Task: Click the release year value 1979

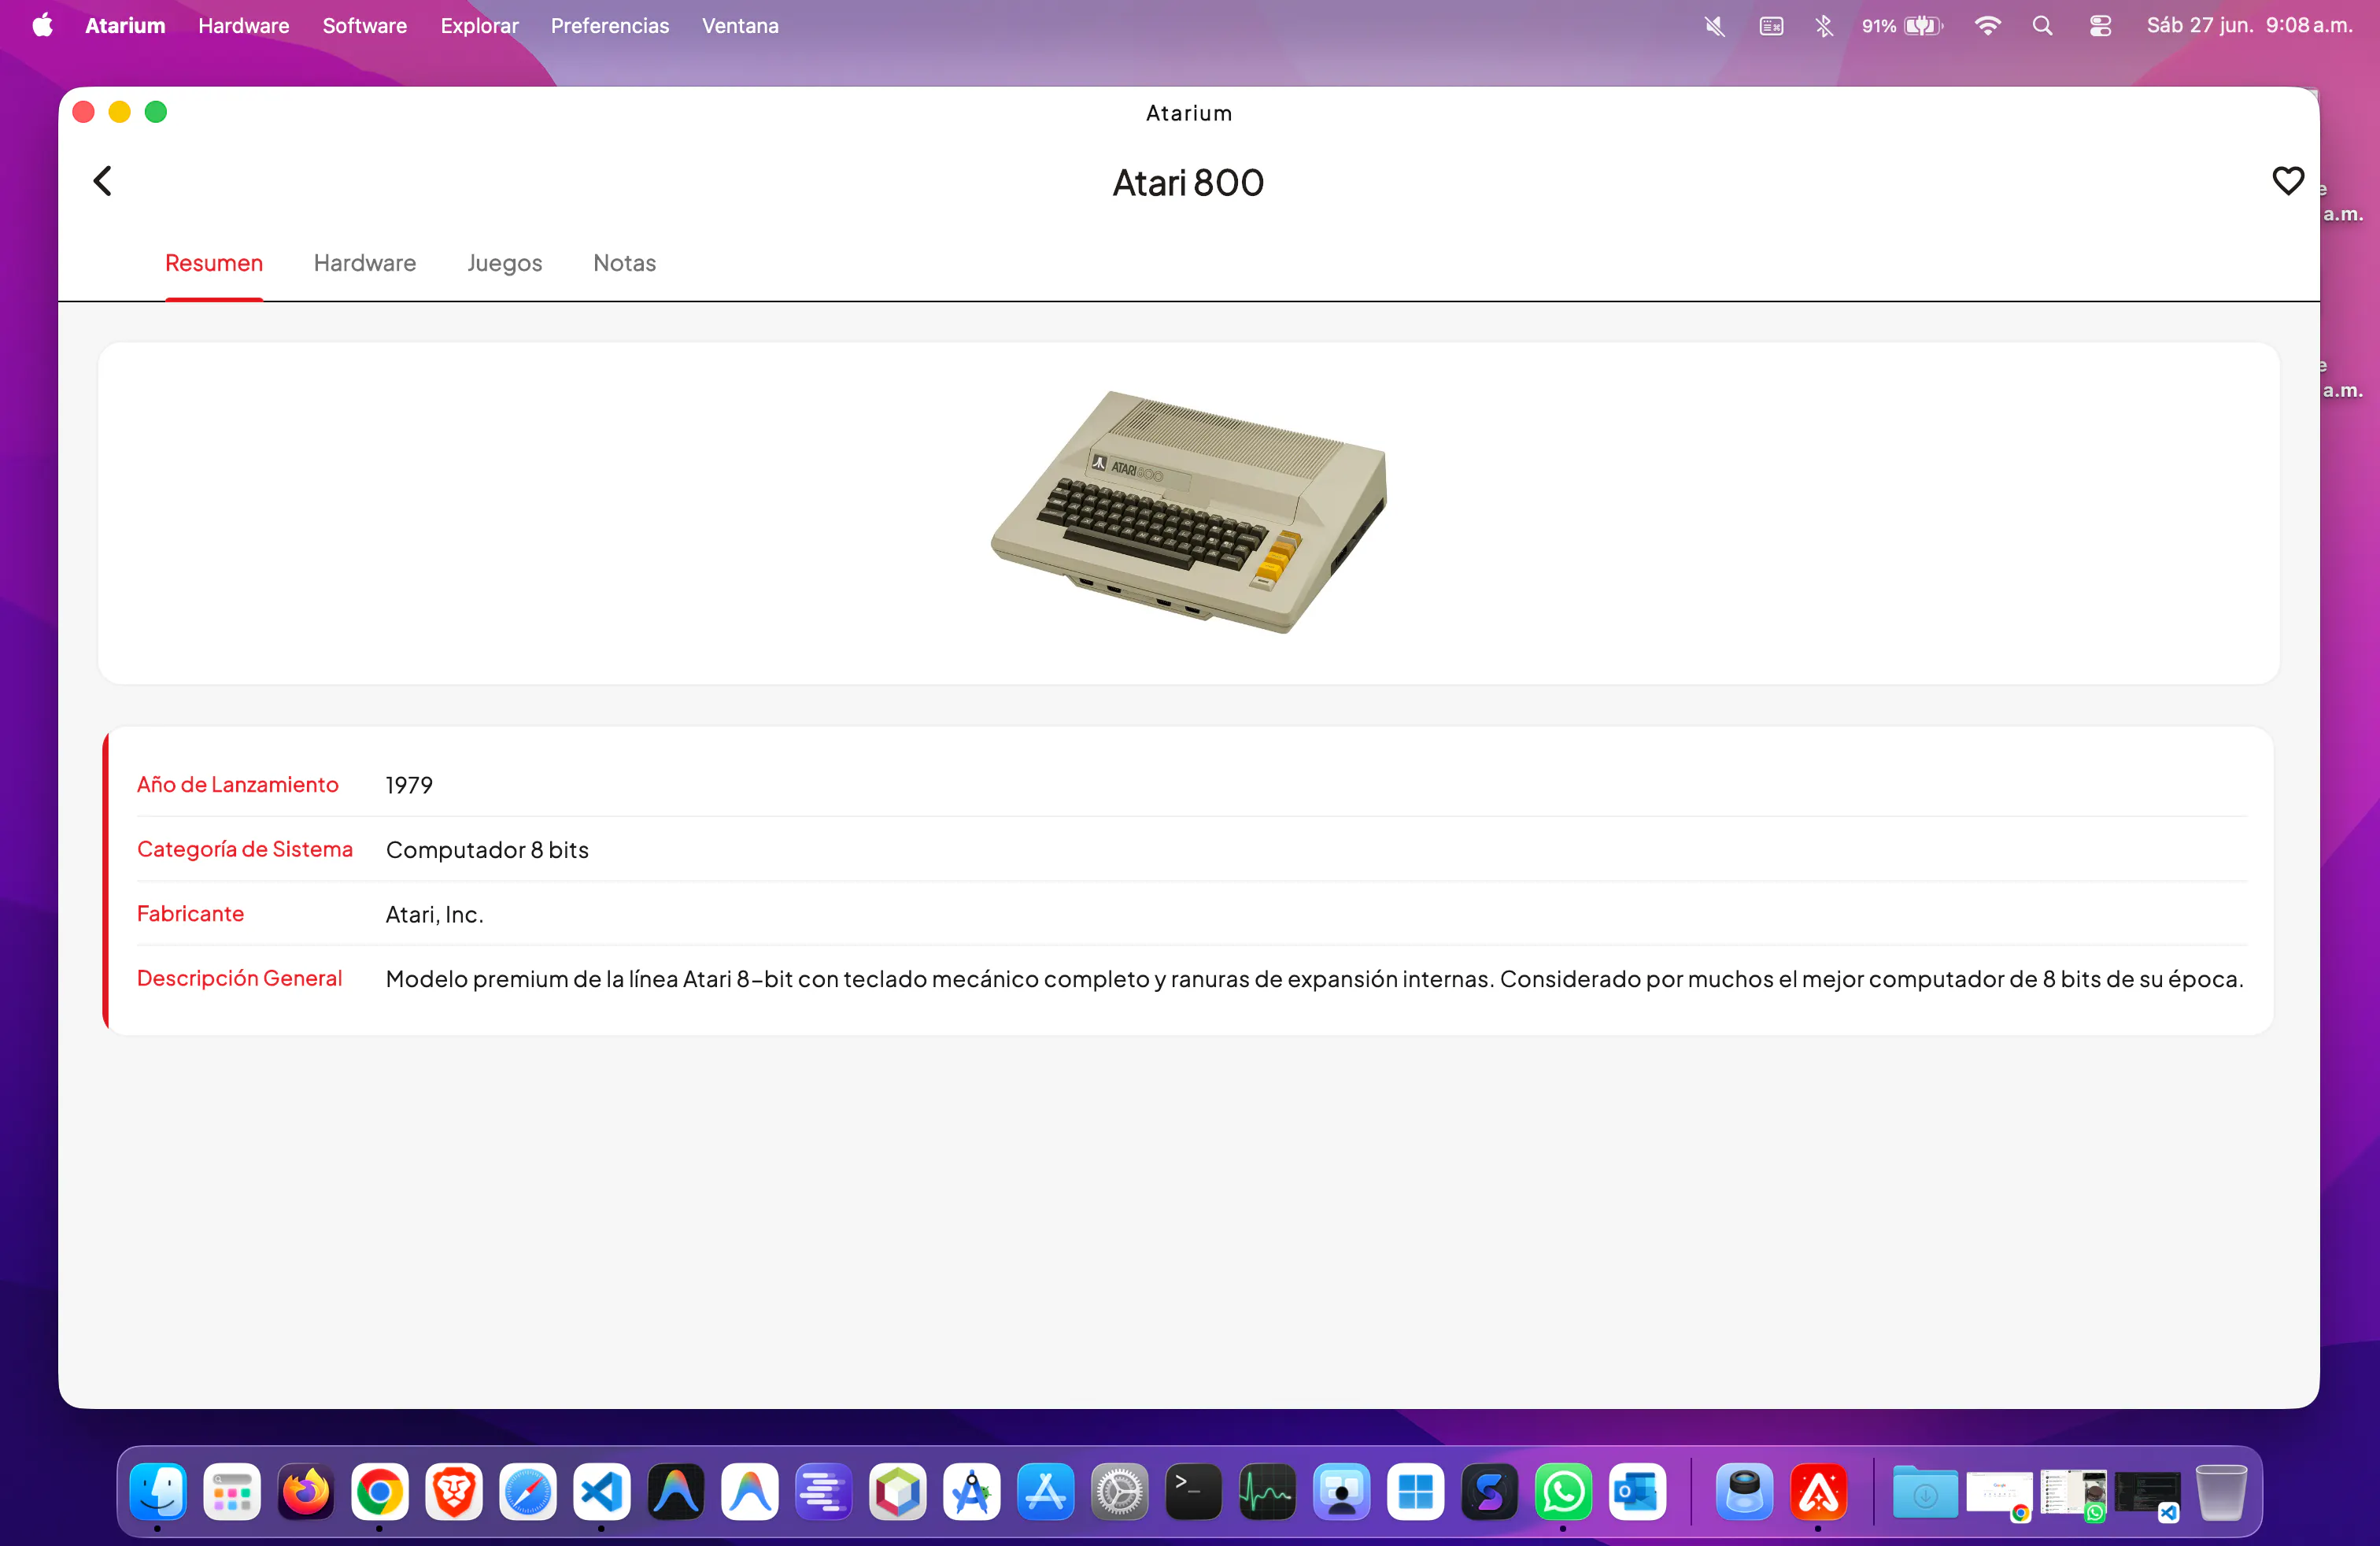Action: (409, 785)
